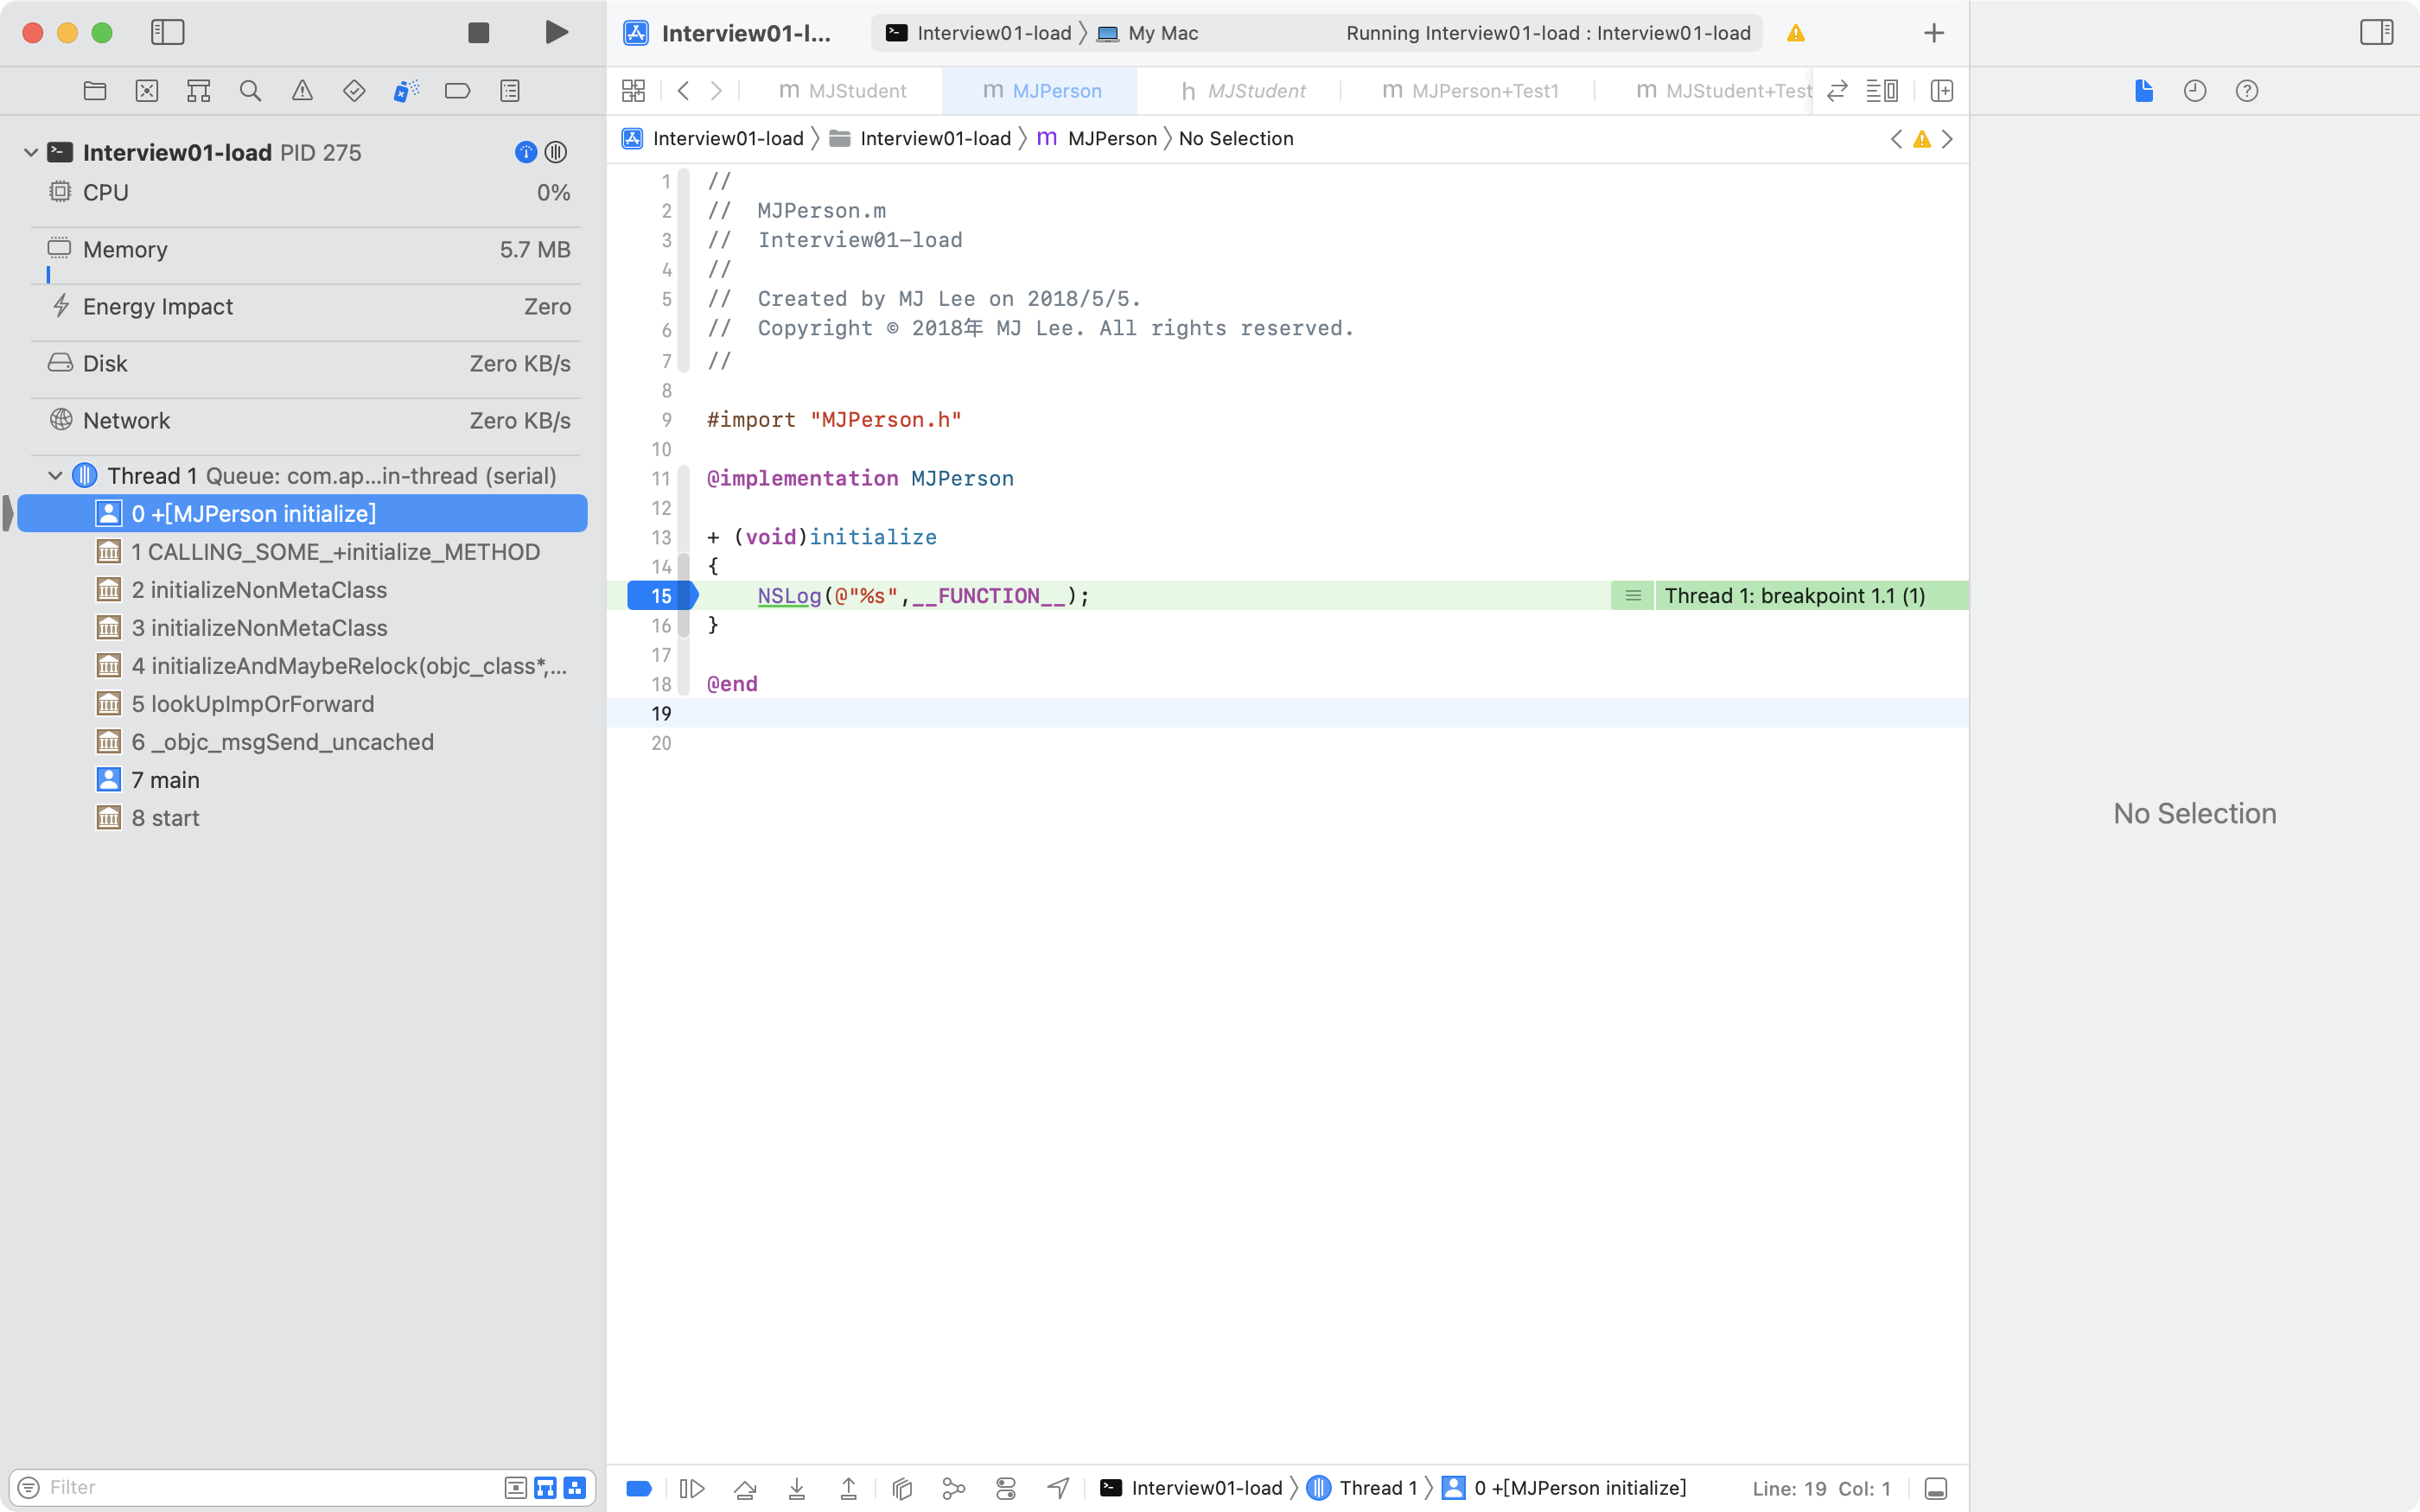Open the MJPerson breadcrumb in jump bar
This screenshot has height=1512, width=2420.
tap(1097, 138)
